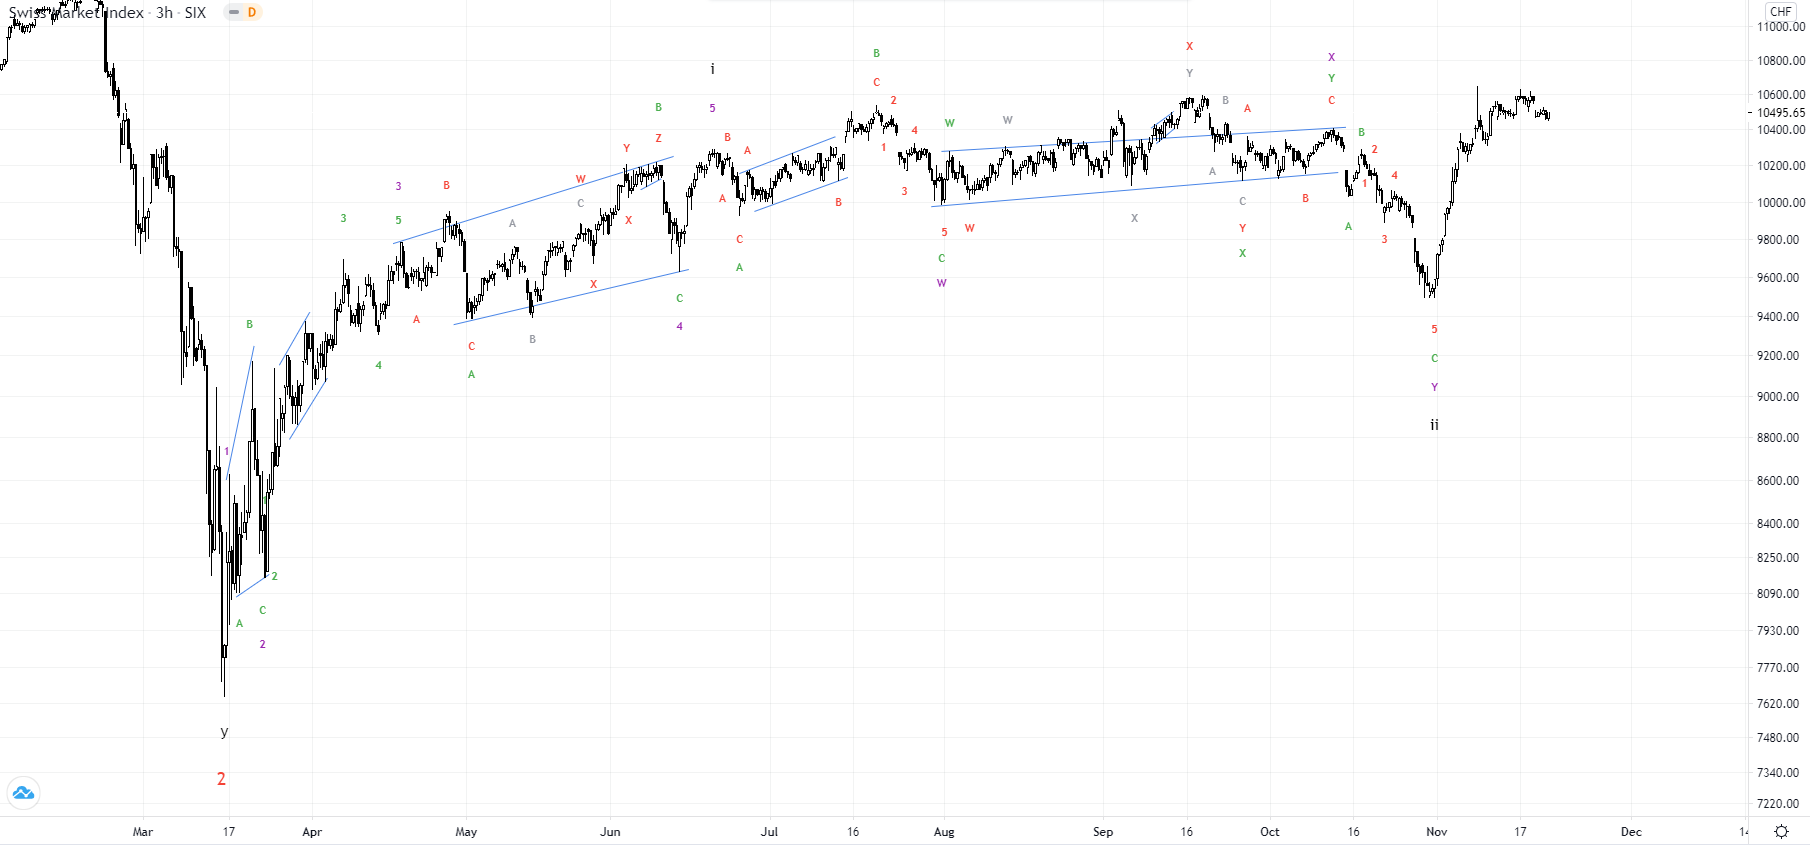Click the Dec label on time axis
The image size is (1810, 847).
tap(1631, 832)
